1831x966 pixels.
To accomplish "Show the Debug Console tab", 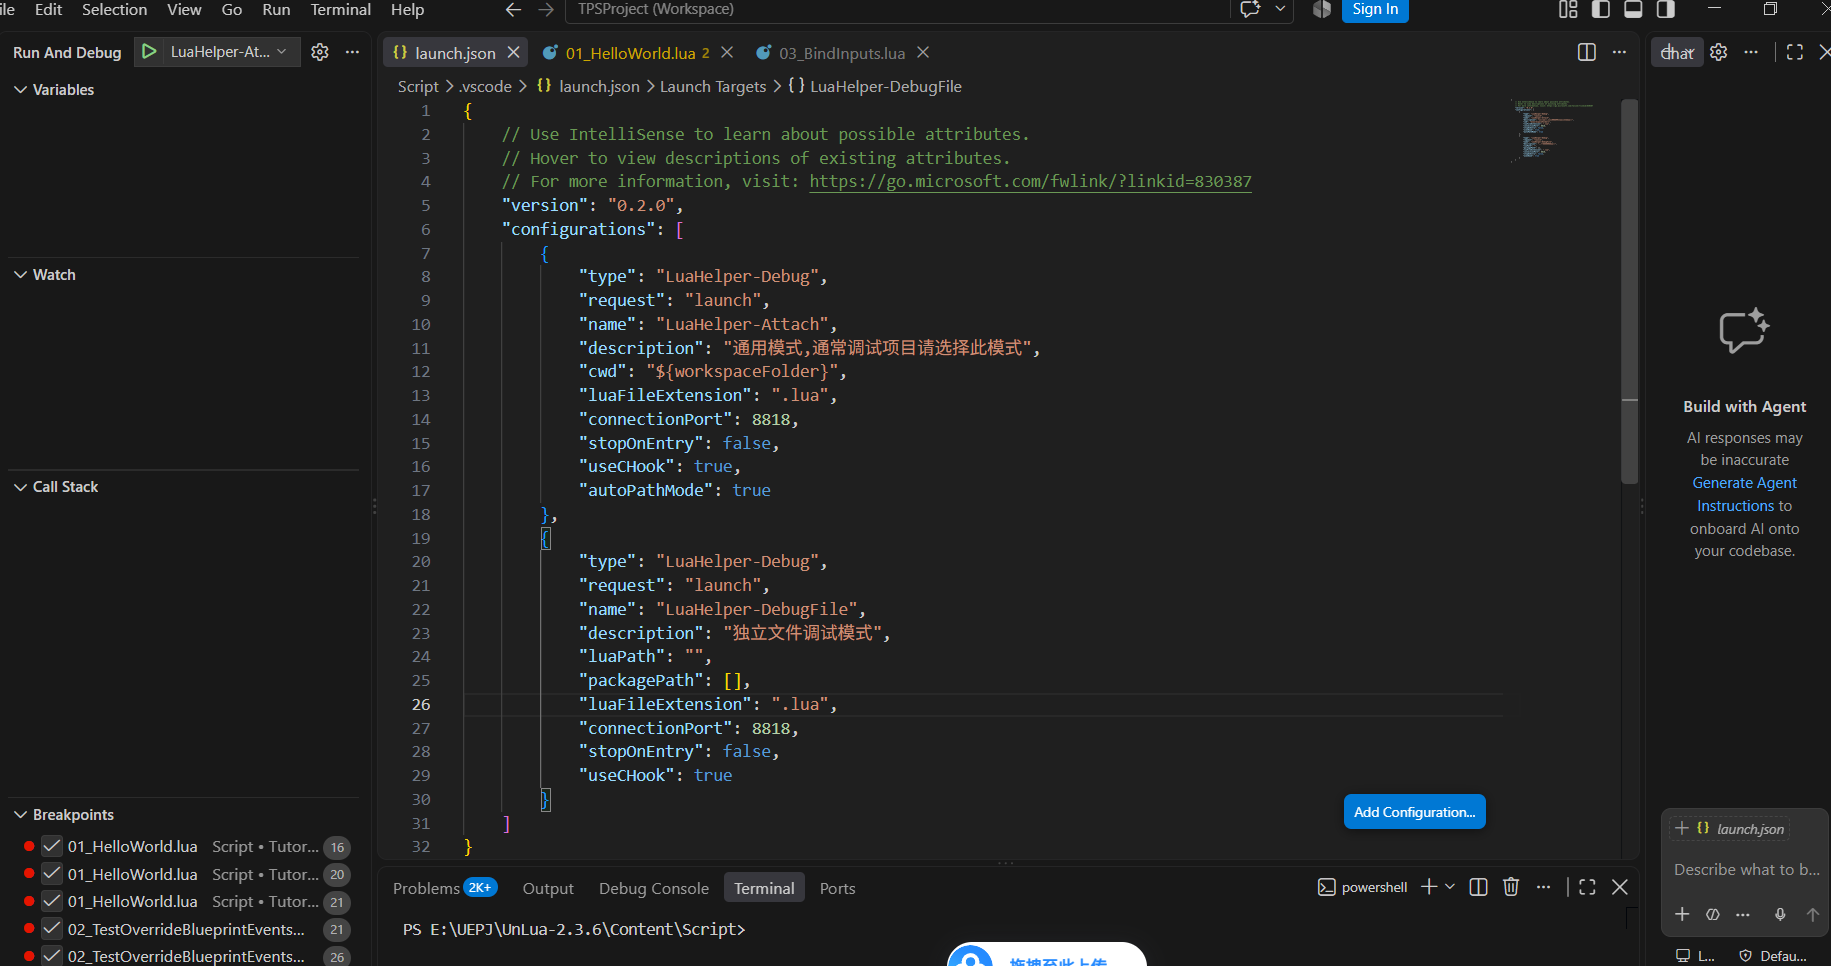I will click(x=654, y=888).
